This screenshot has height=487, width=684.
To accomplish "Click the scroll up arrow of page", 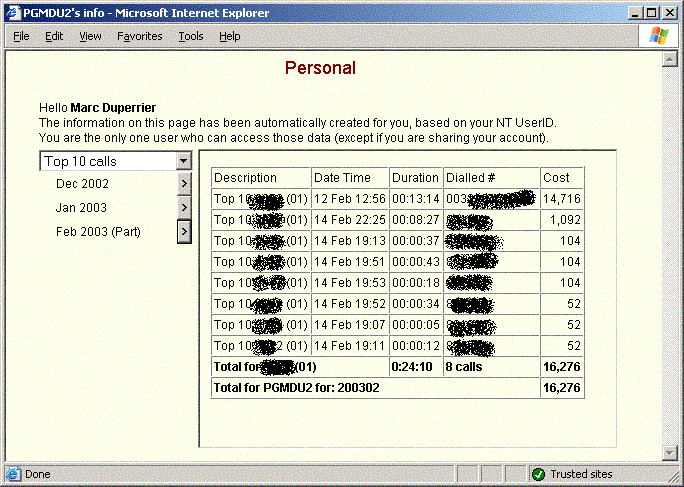I will 671,59.
